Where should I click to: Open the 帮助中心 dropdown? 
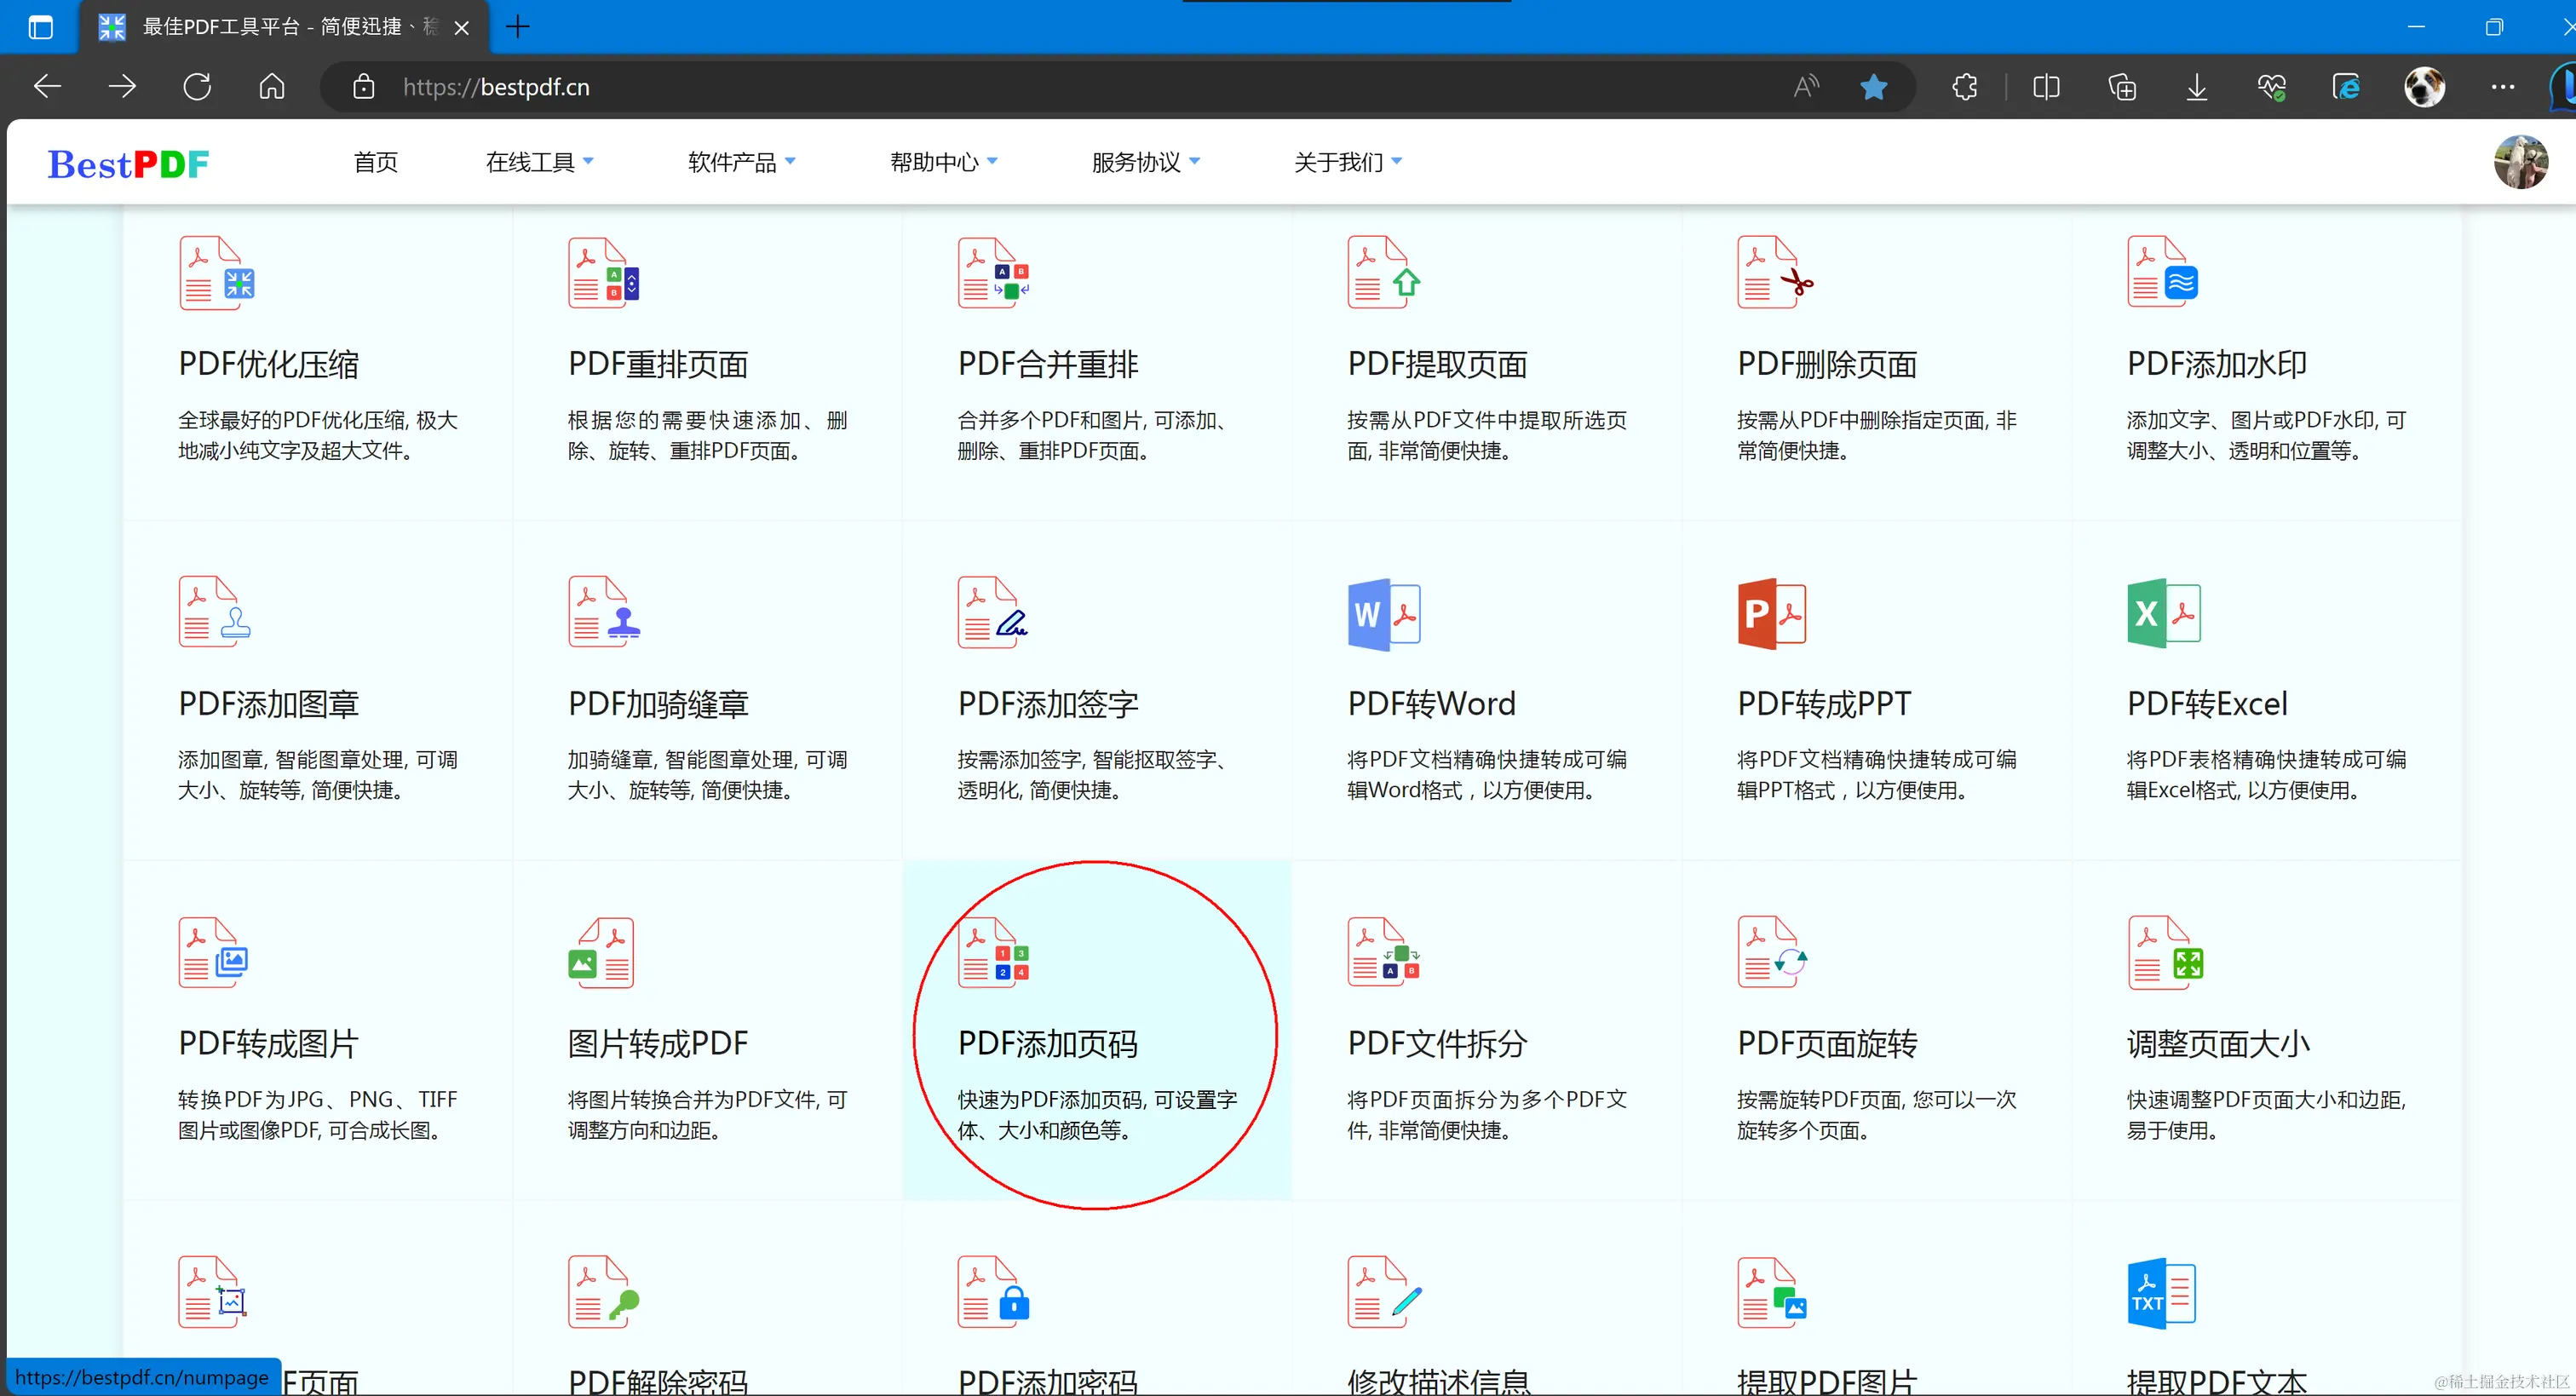point(943,162)
